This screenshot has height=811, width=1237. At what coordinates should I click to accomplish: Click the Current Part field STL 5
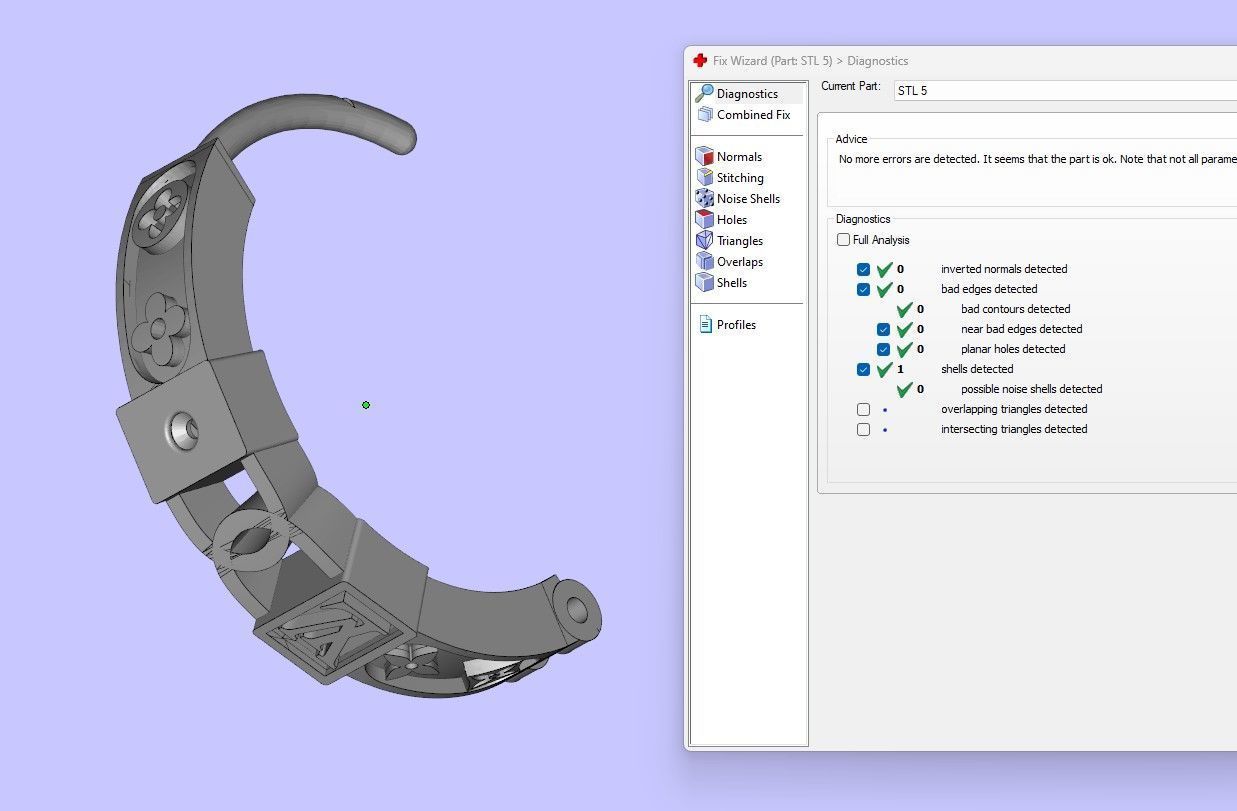[x=1065, y=90]
